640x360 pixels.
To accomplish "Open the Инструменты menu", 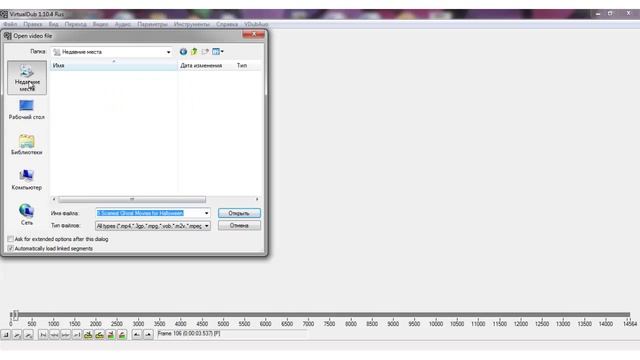I will click(x=191, y=24).
